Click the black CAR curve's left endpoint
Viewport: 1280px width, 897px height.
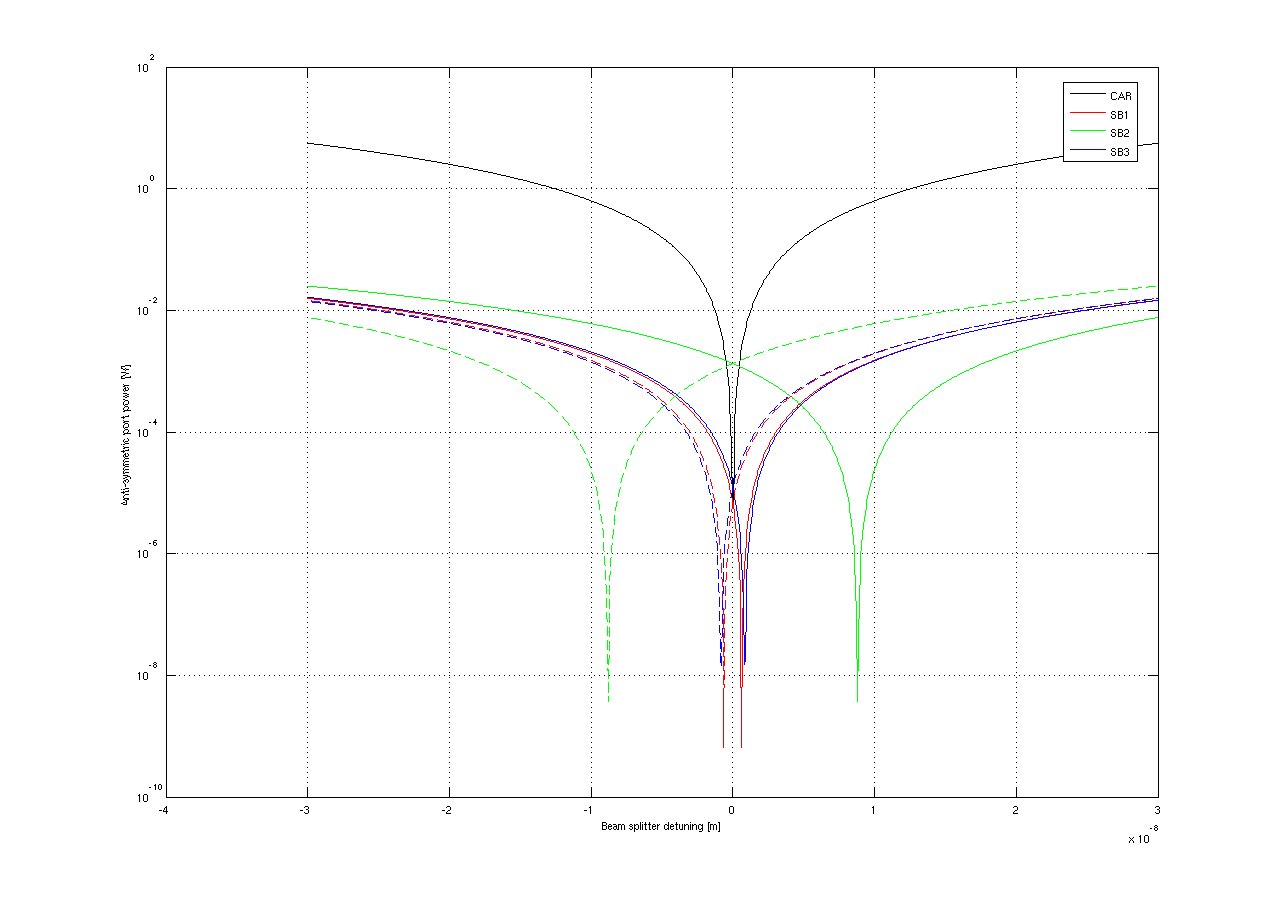(x=307, y=143)
